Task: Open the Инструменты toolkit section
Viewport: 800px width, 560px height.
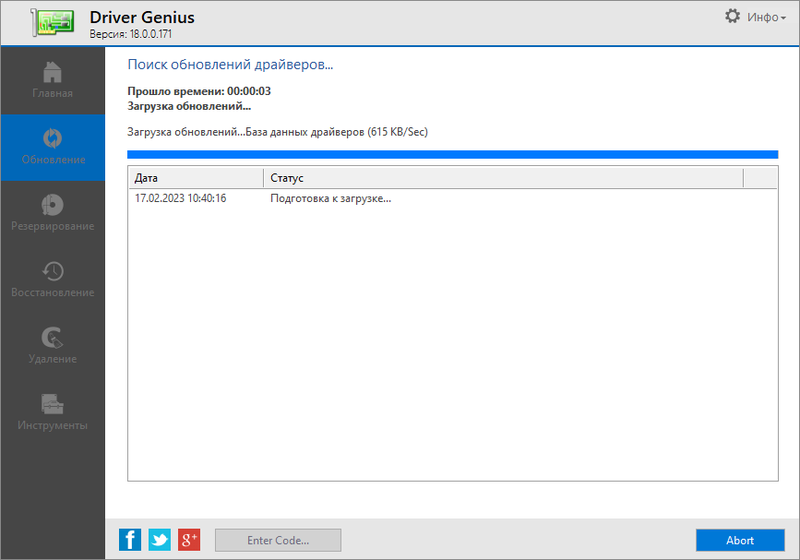Action: coord(53,413)
